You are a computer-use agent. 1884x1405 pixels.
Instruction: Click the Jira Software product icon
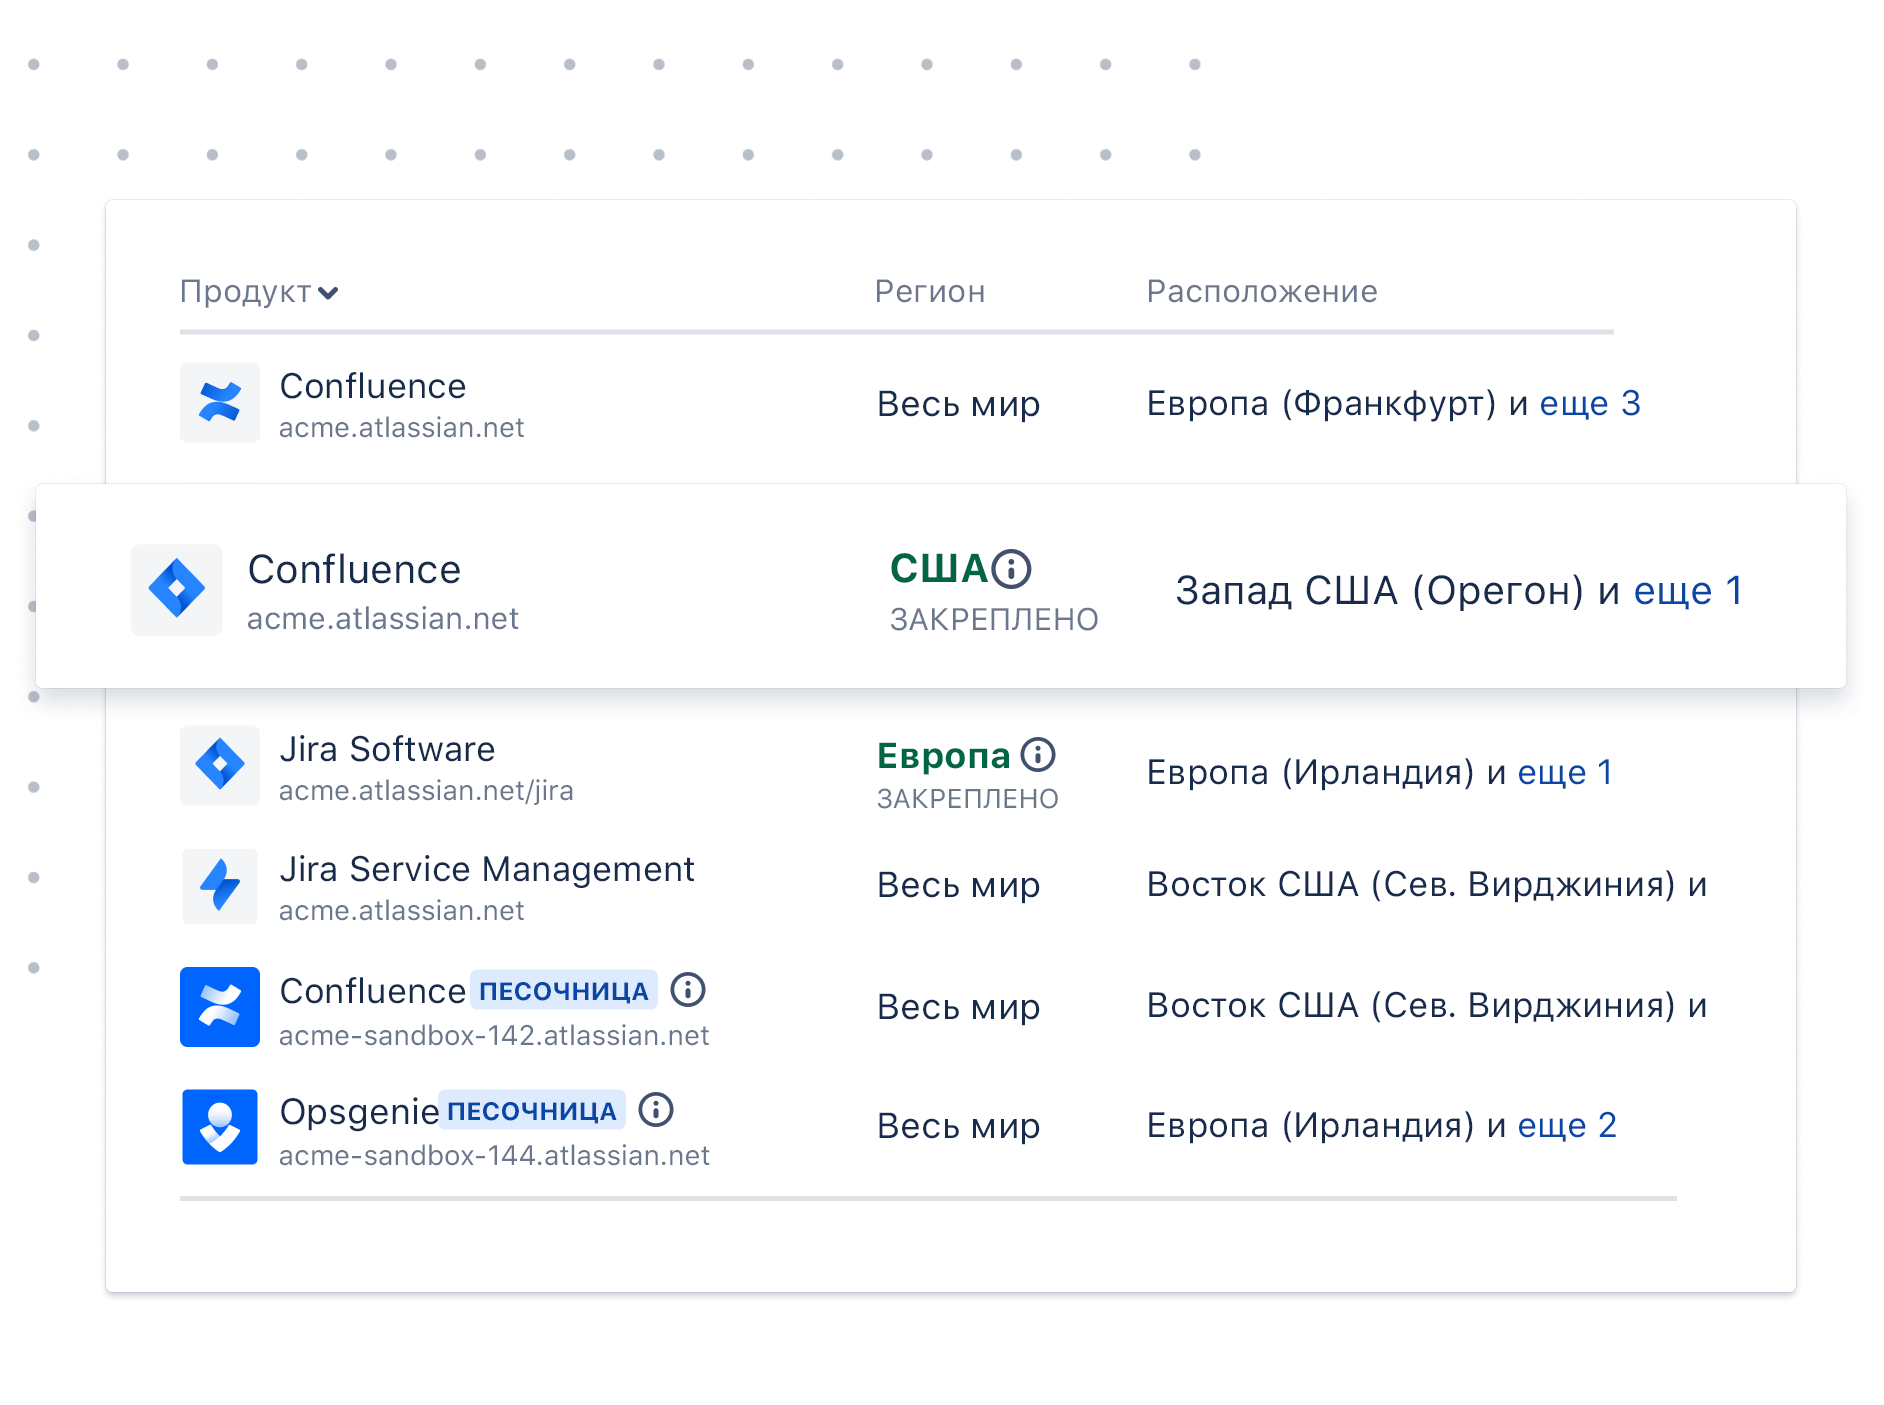click(219, 765)
